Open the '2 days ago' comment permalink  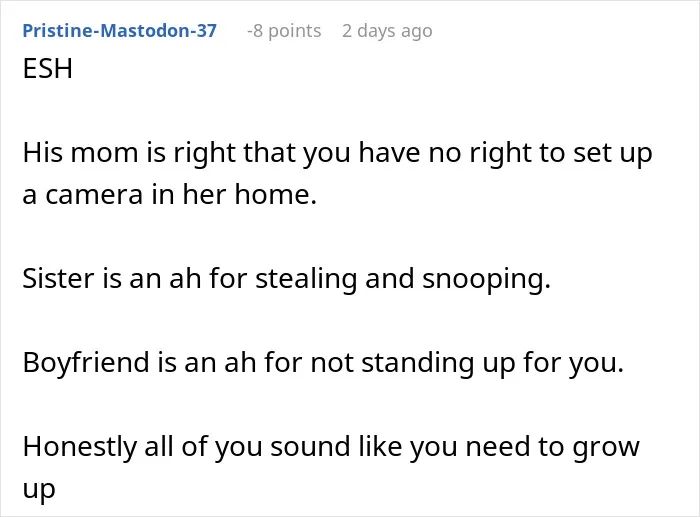(387, 31)
